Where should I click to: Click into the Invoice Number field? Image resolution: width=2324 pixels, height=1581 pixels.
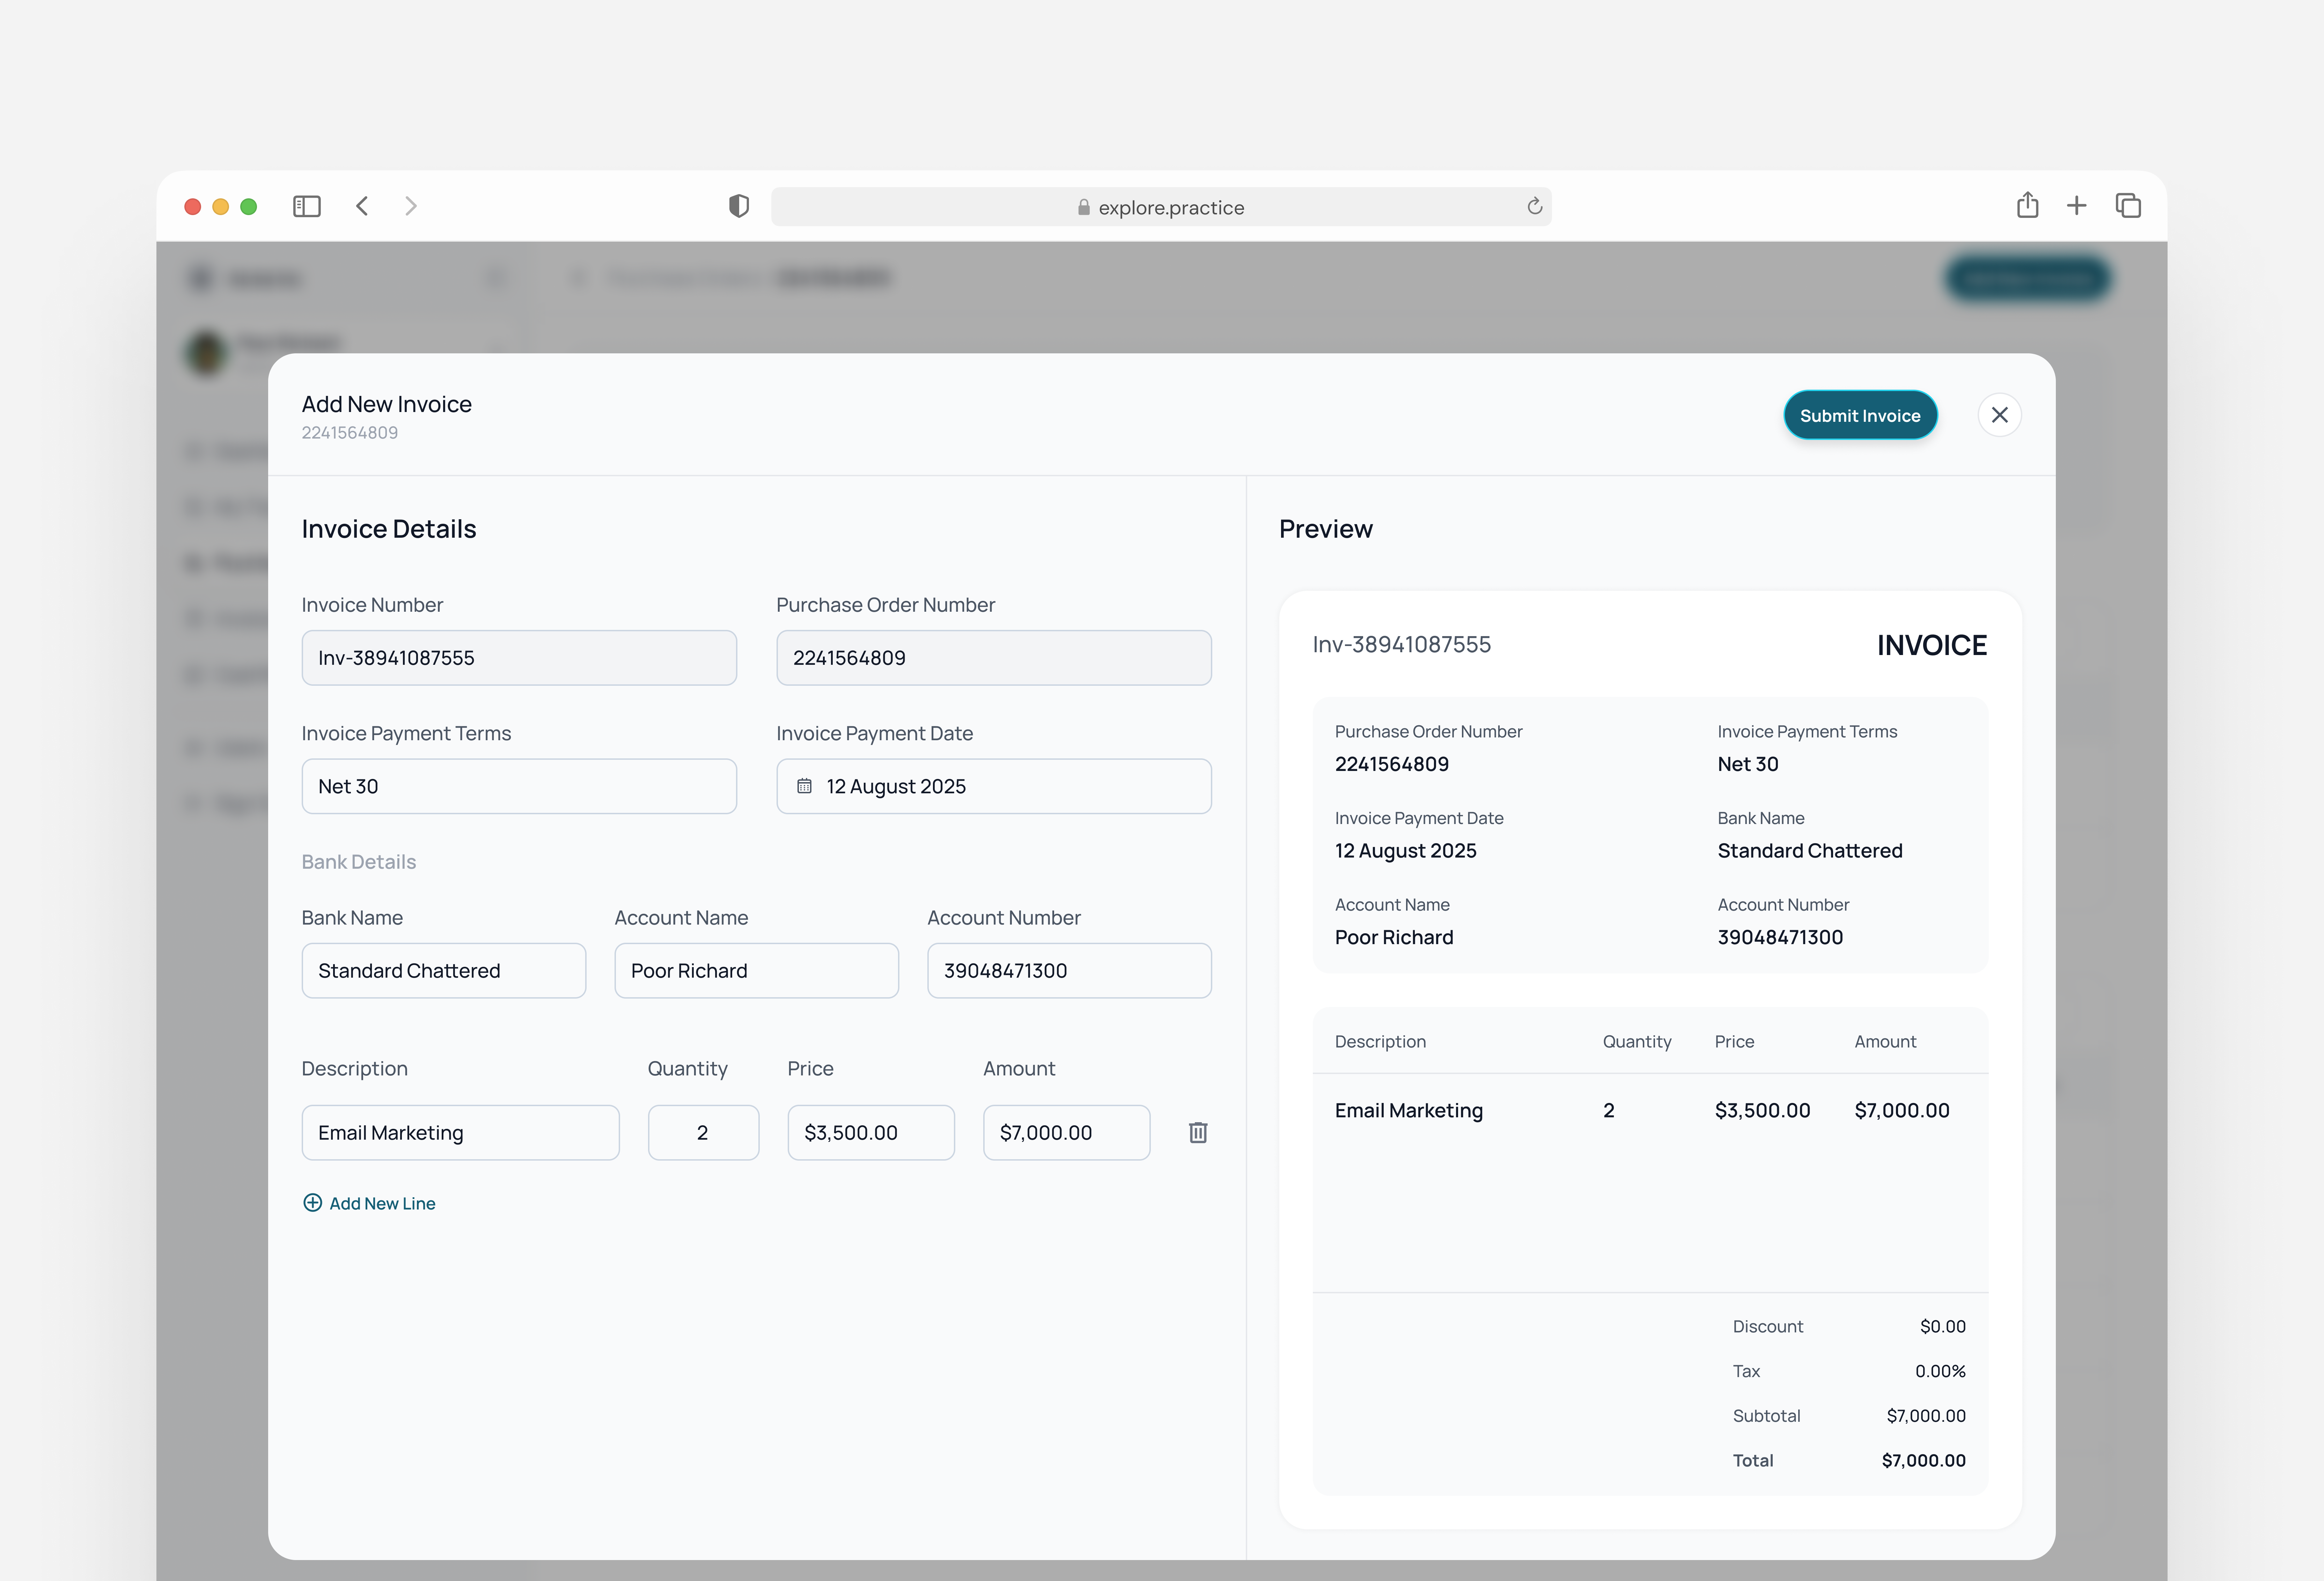pos(519,657)
